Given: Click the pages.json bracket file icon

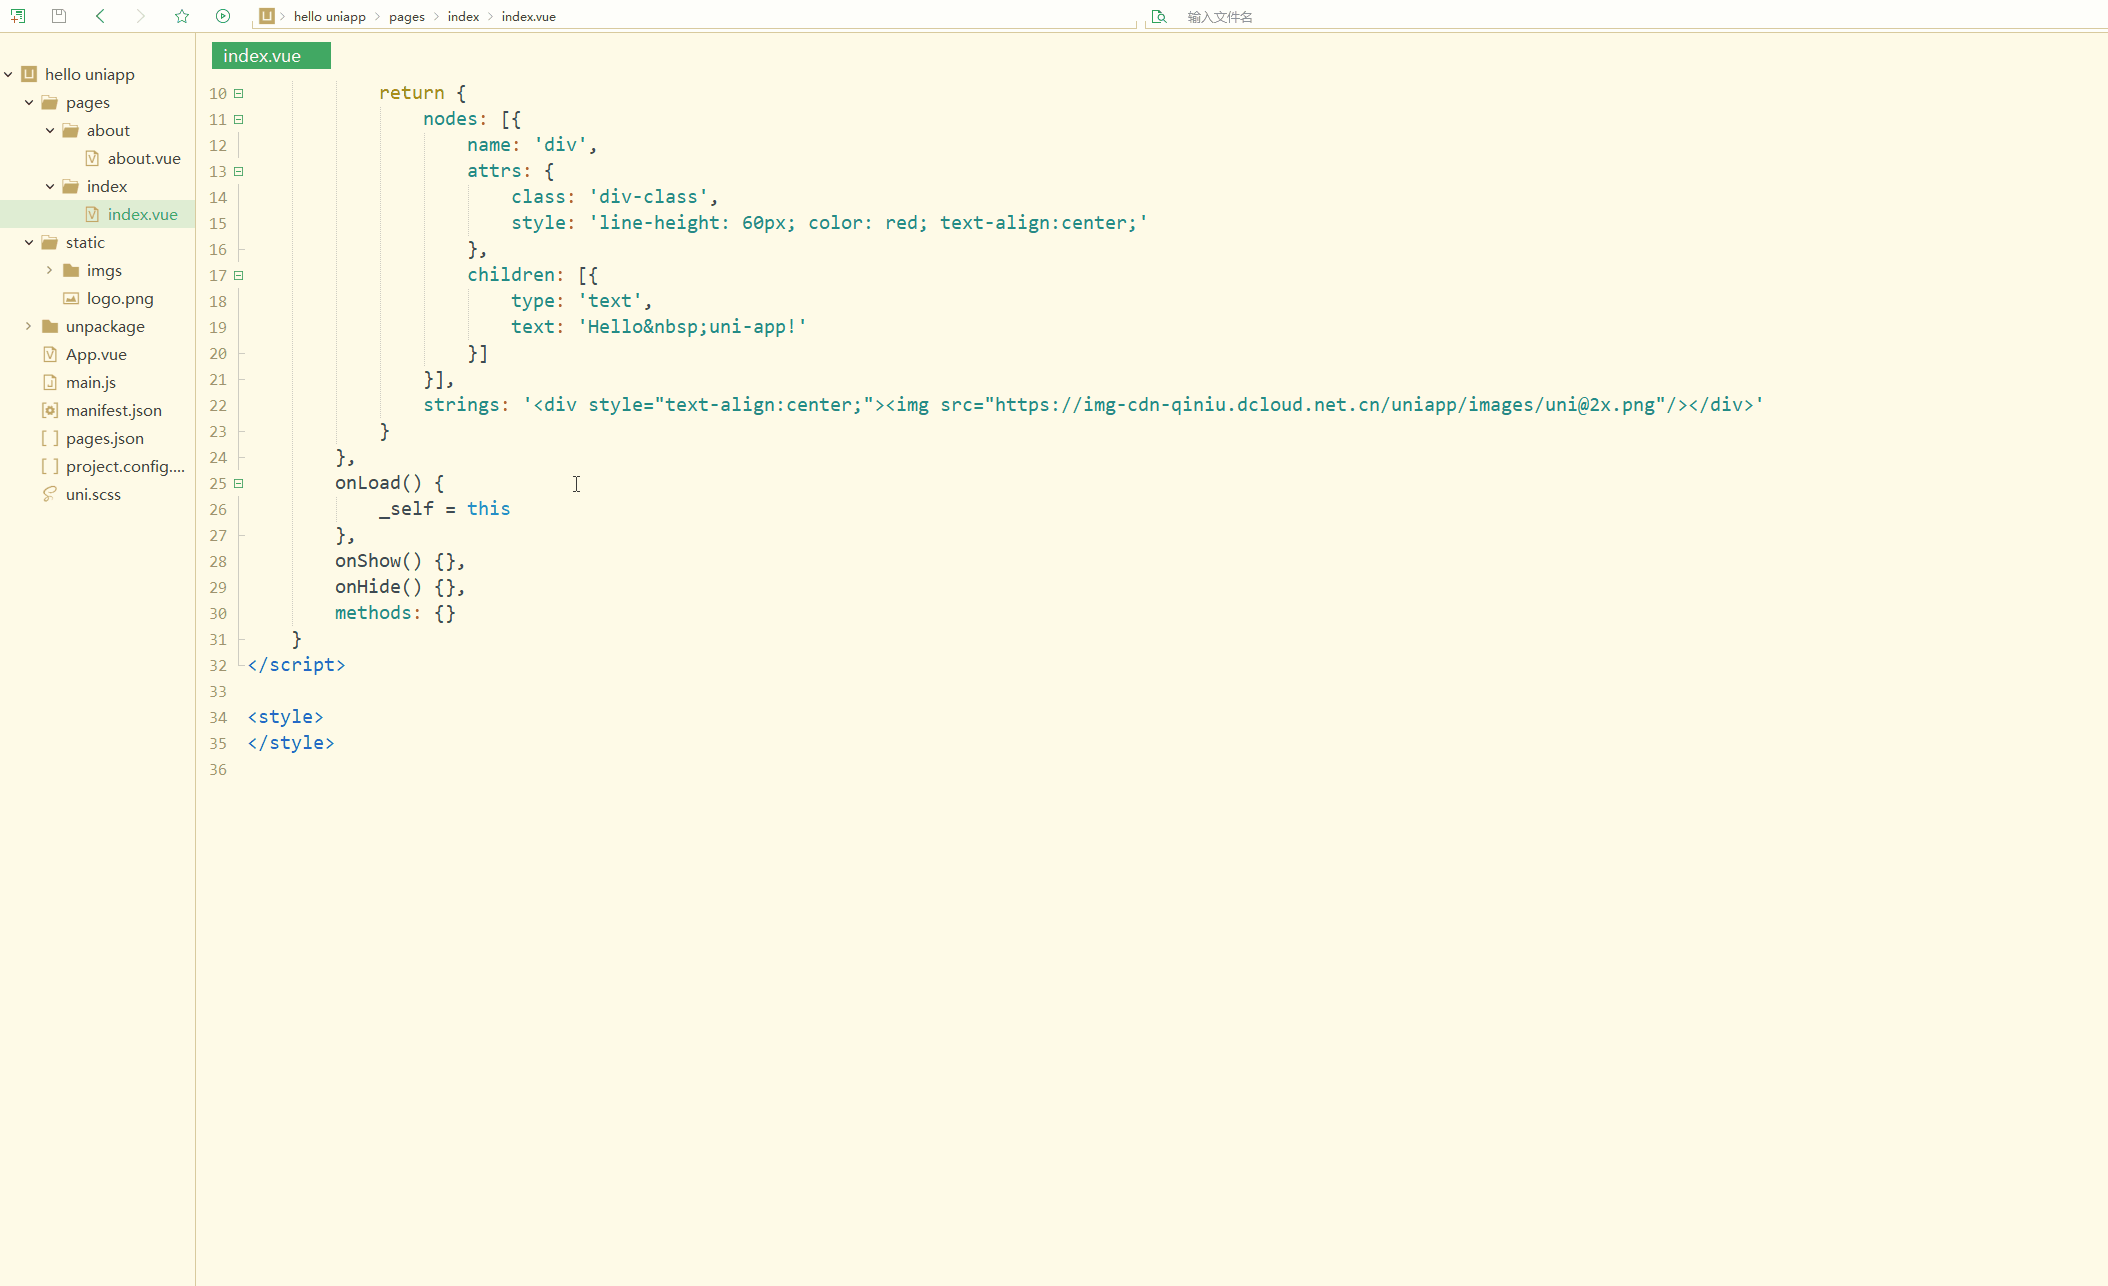Looking at the screenshot, I should tap(50, 438).
